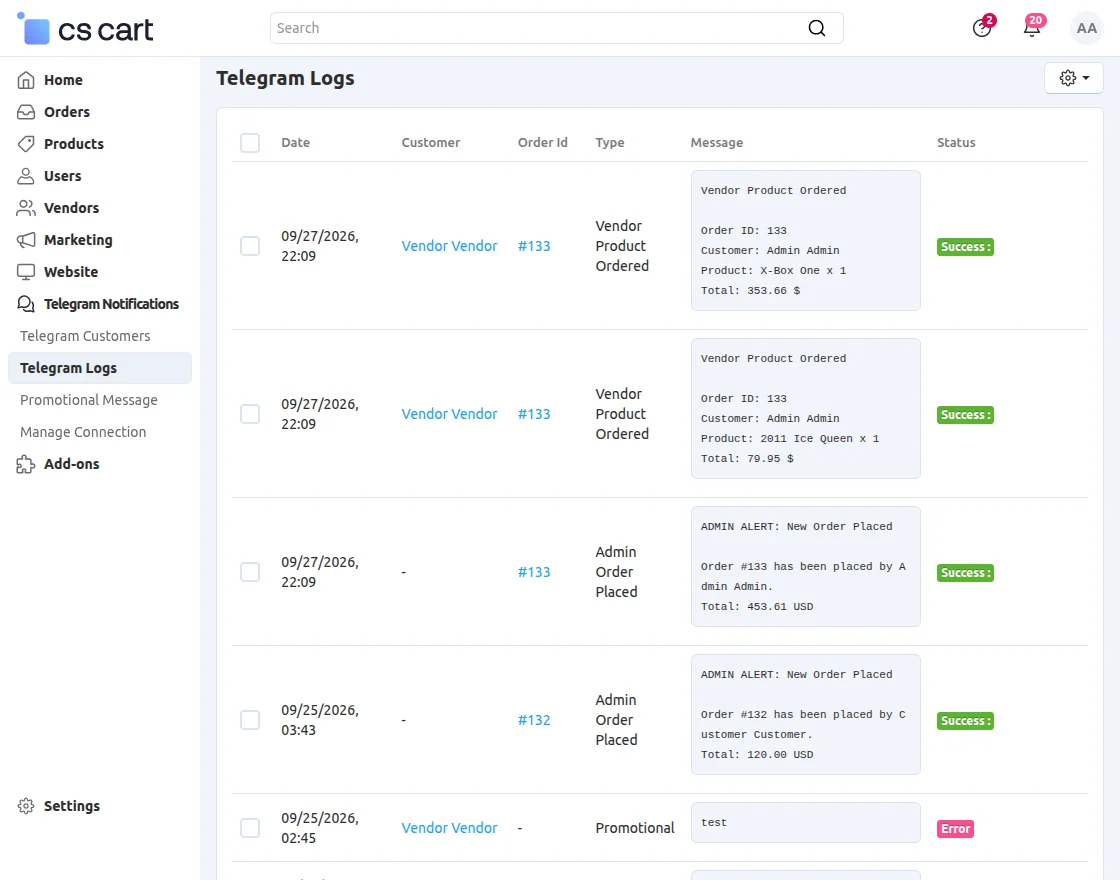Open Products via the tag icon
The image size is (1120, 880).
pyautogui.click(x=26, y=144)
